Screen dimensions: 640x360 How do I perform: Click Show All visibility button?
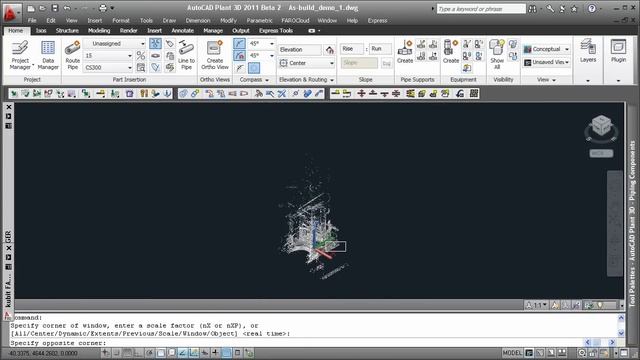(x=497, y=54)
